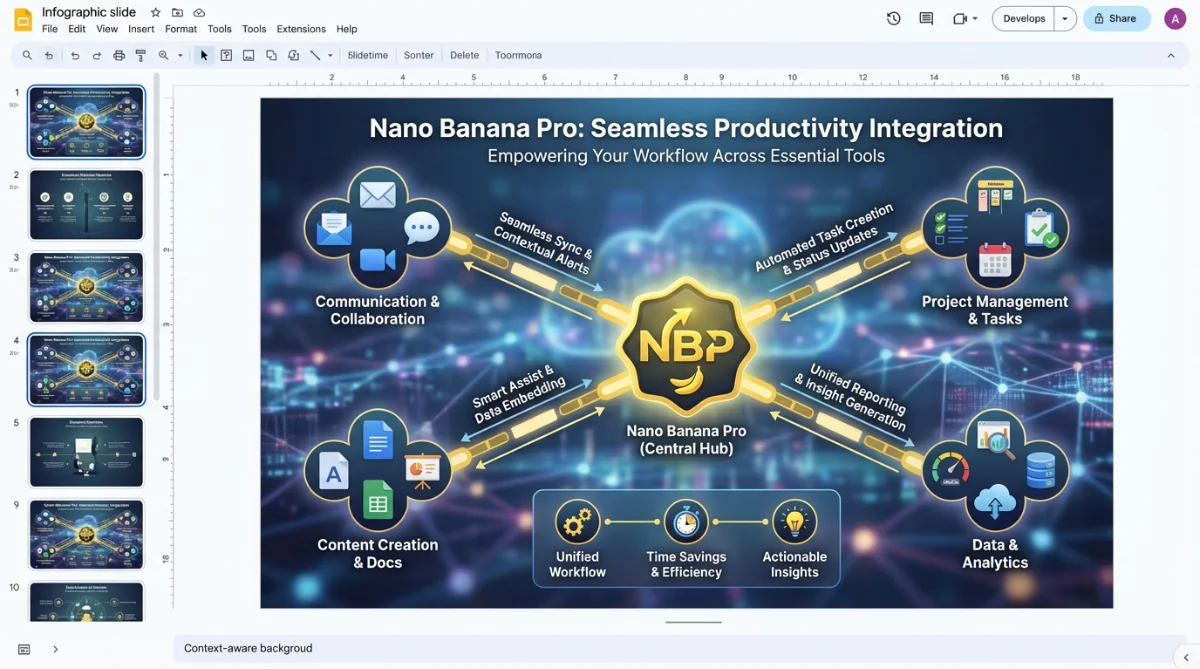
Task: Expand the zoom level dropdown arrow
Action: [180, 56]
